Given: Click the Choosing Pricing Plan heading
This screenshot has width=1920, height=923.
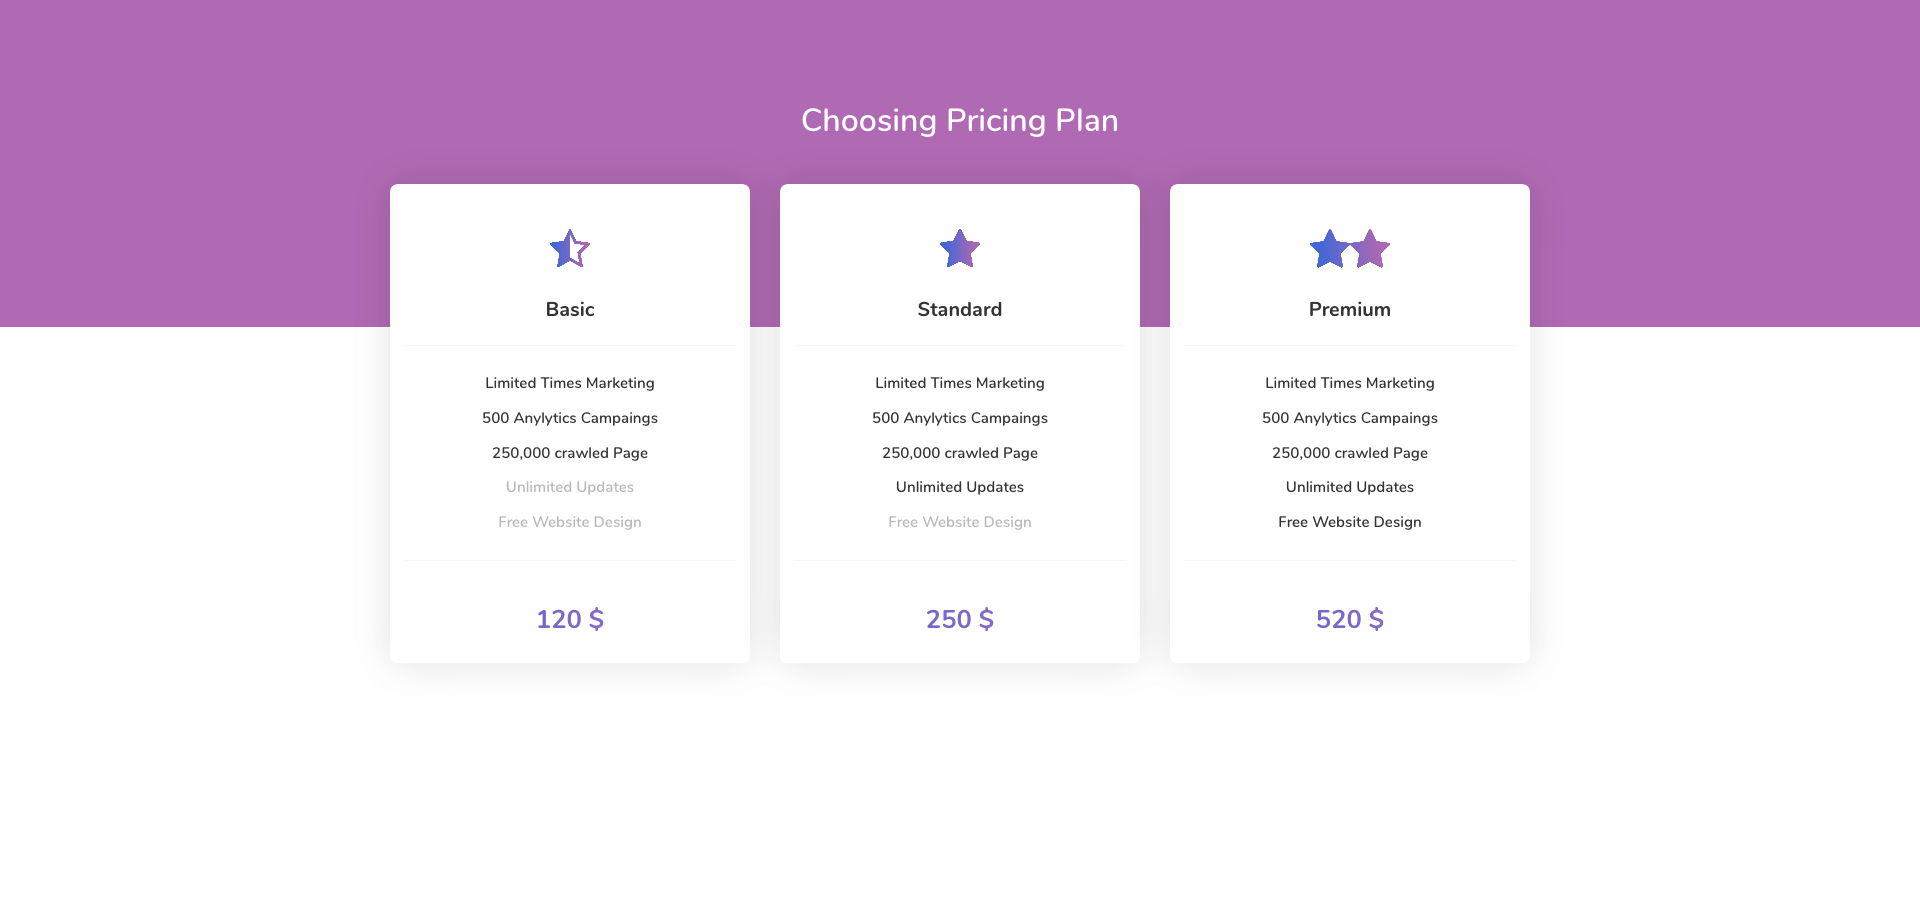Looking at the screenshot, I should point(960,121).
